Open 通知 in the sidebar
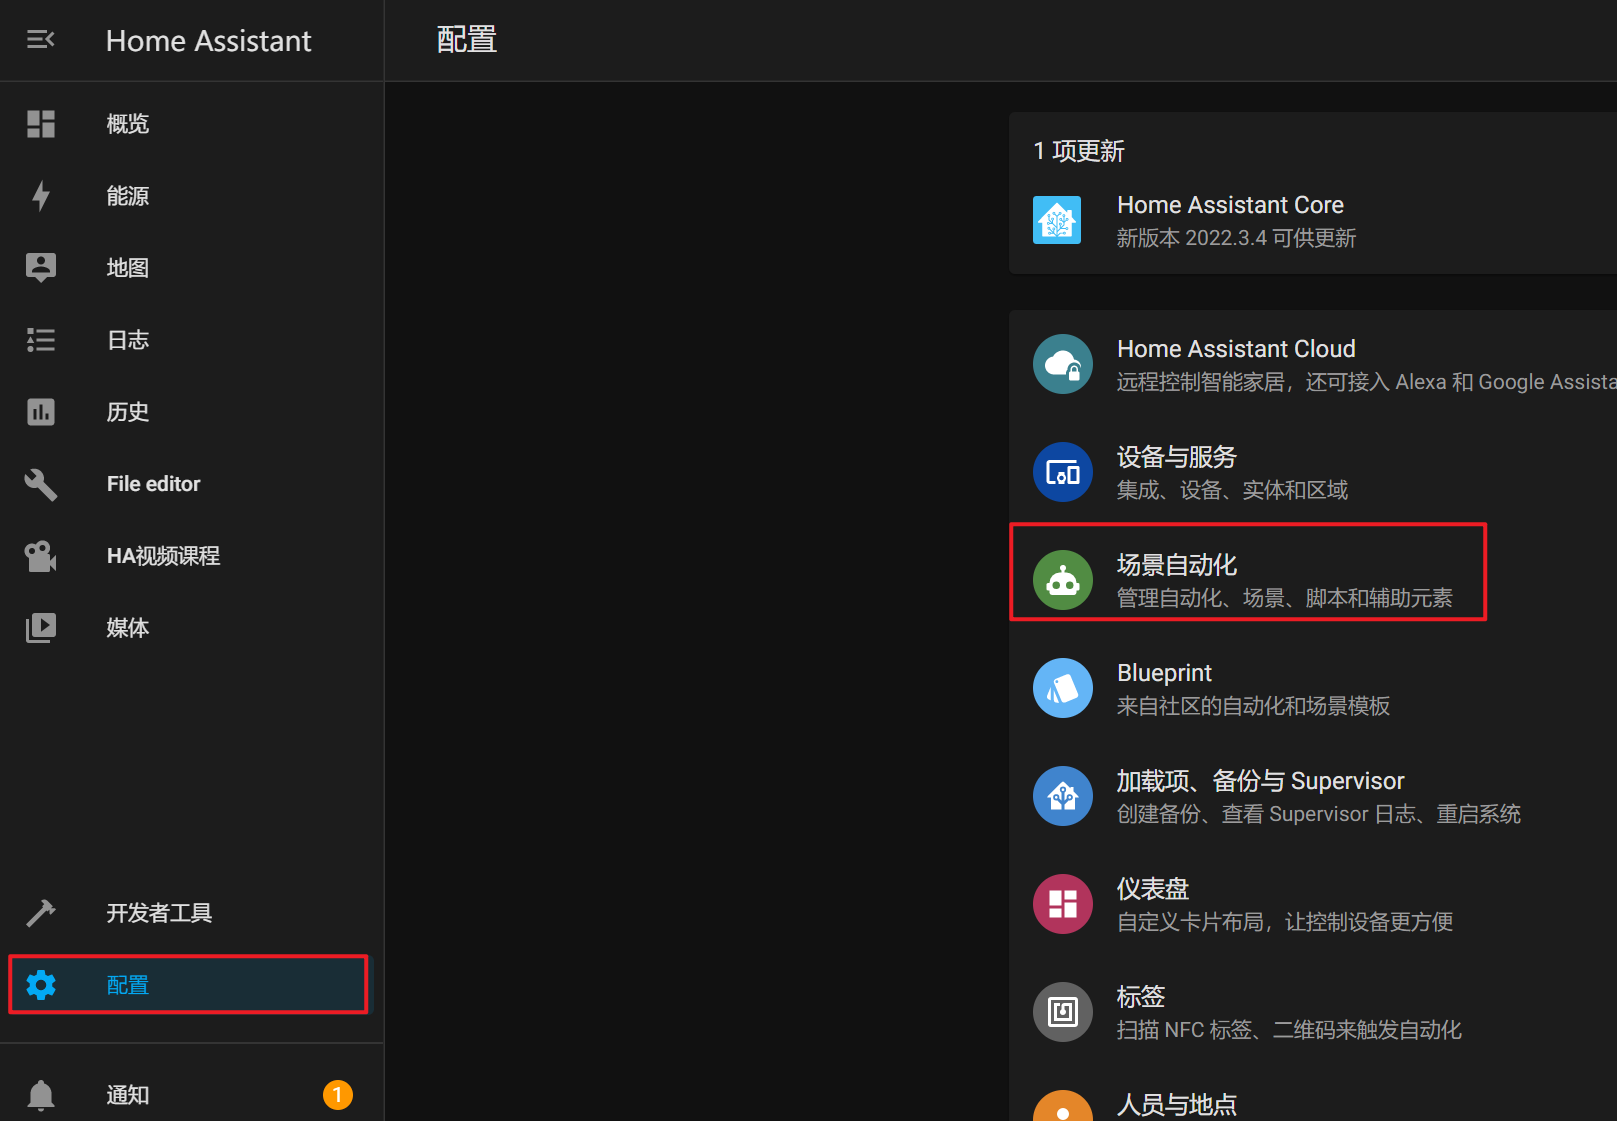This screenshot has width=1617, height=1121. (x=192, y=1096)
